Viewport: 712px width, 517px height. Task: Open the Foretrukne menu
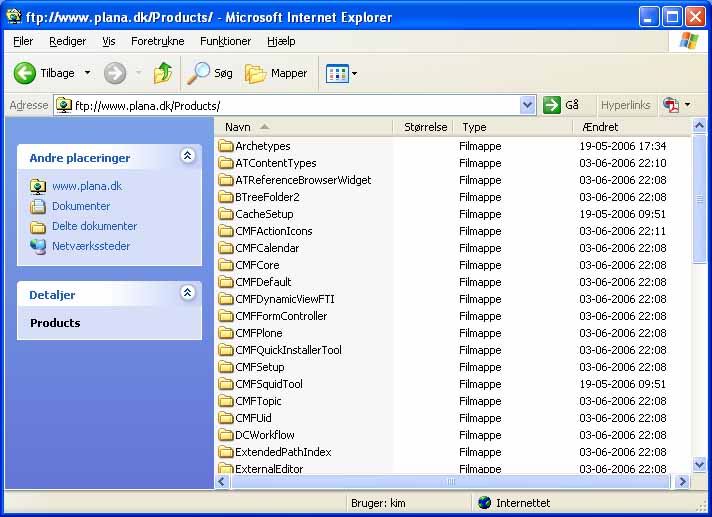click(x=157, y=41)
